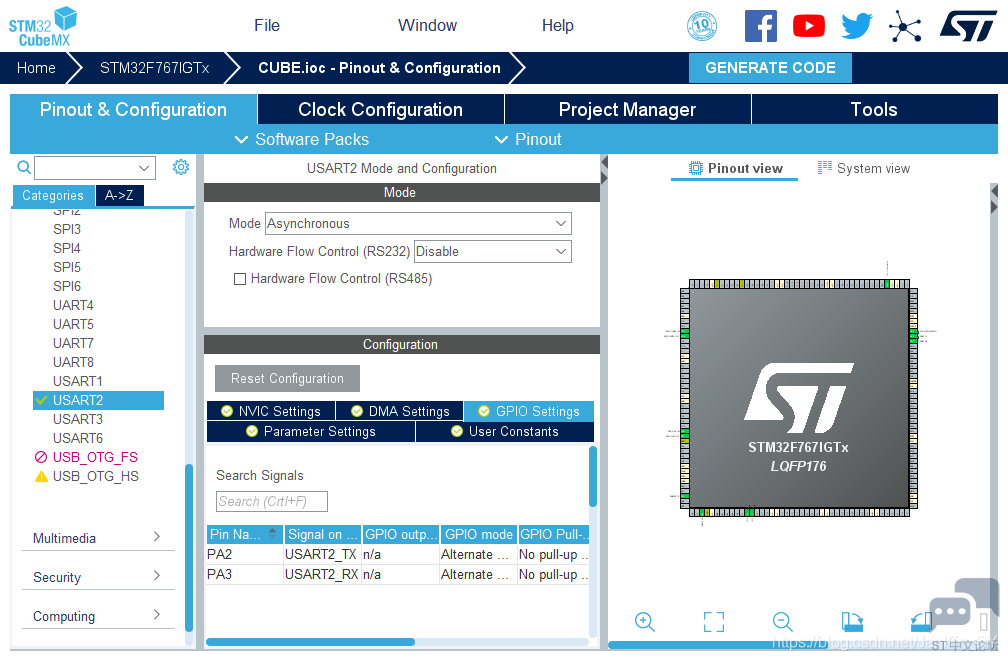Fit the chip view to window
This screenshot has height=661, width=1008.
(714, 622)
